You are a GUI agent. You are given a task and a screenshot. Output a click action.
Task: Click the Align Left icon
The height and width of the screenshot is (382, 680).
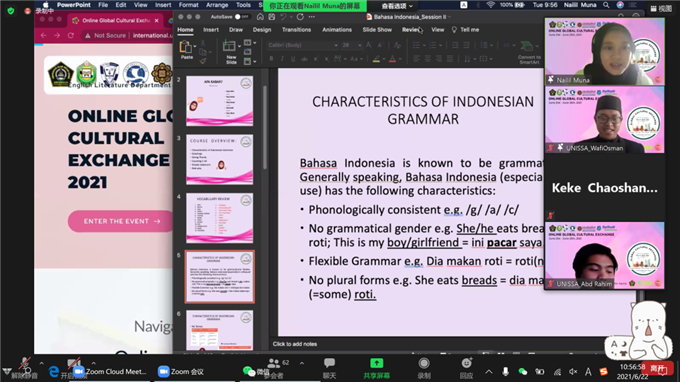416,59
